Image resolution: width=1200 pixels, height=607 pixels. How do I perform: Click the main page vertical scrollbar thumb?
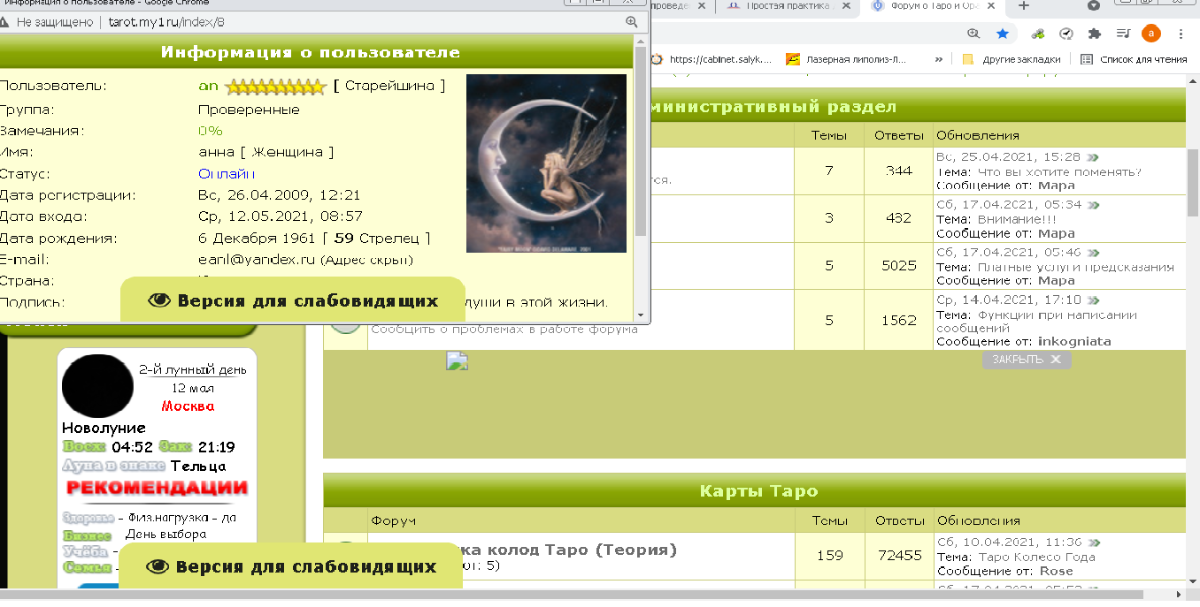tap(1192, 180)
